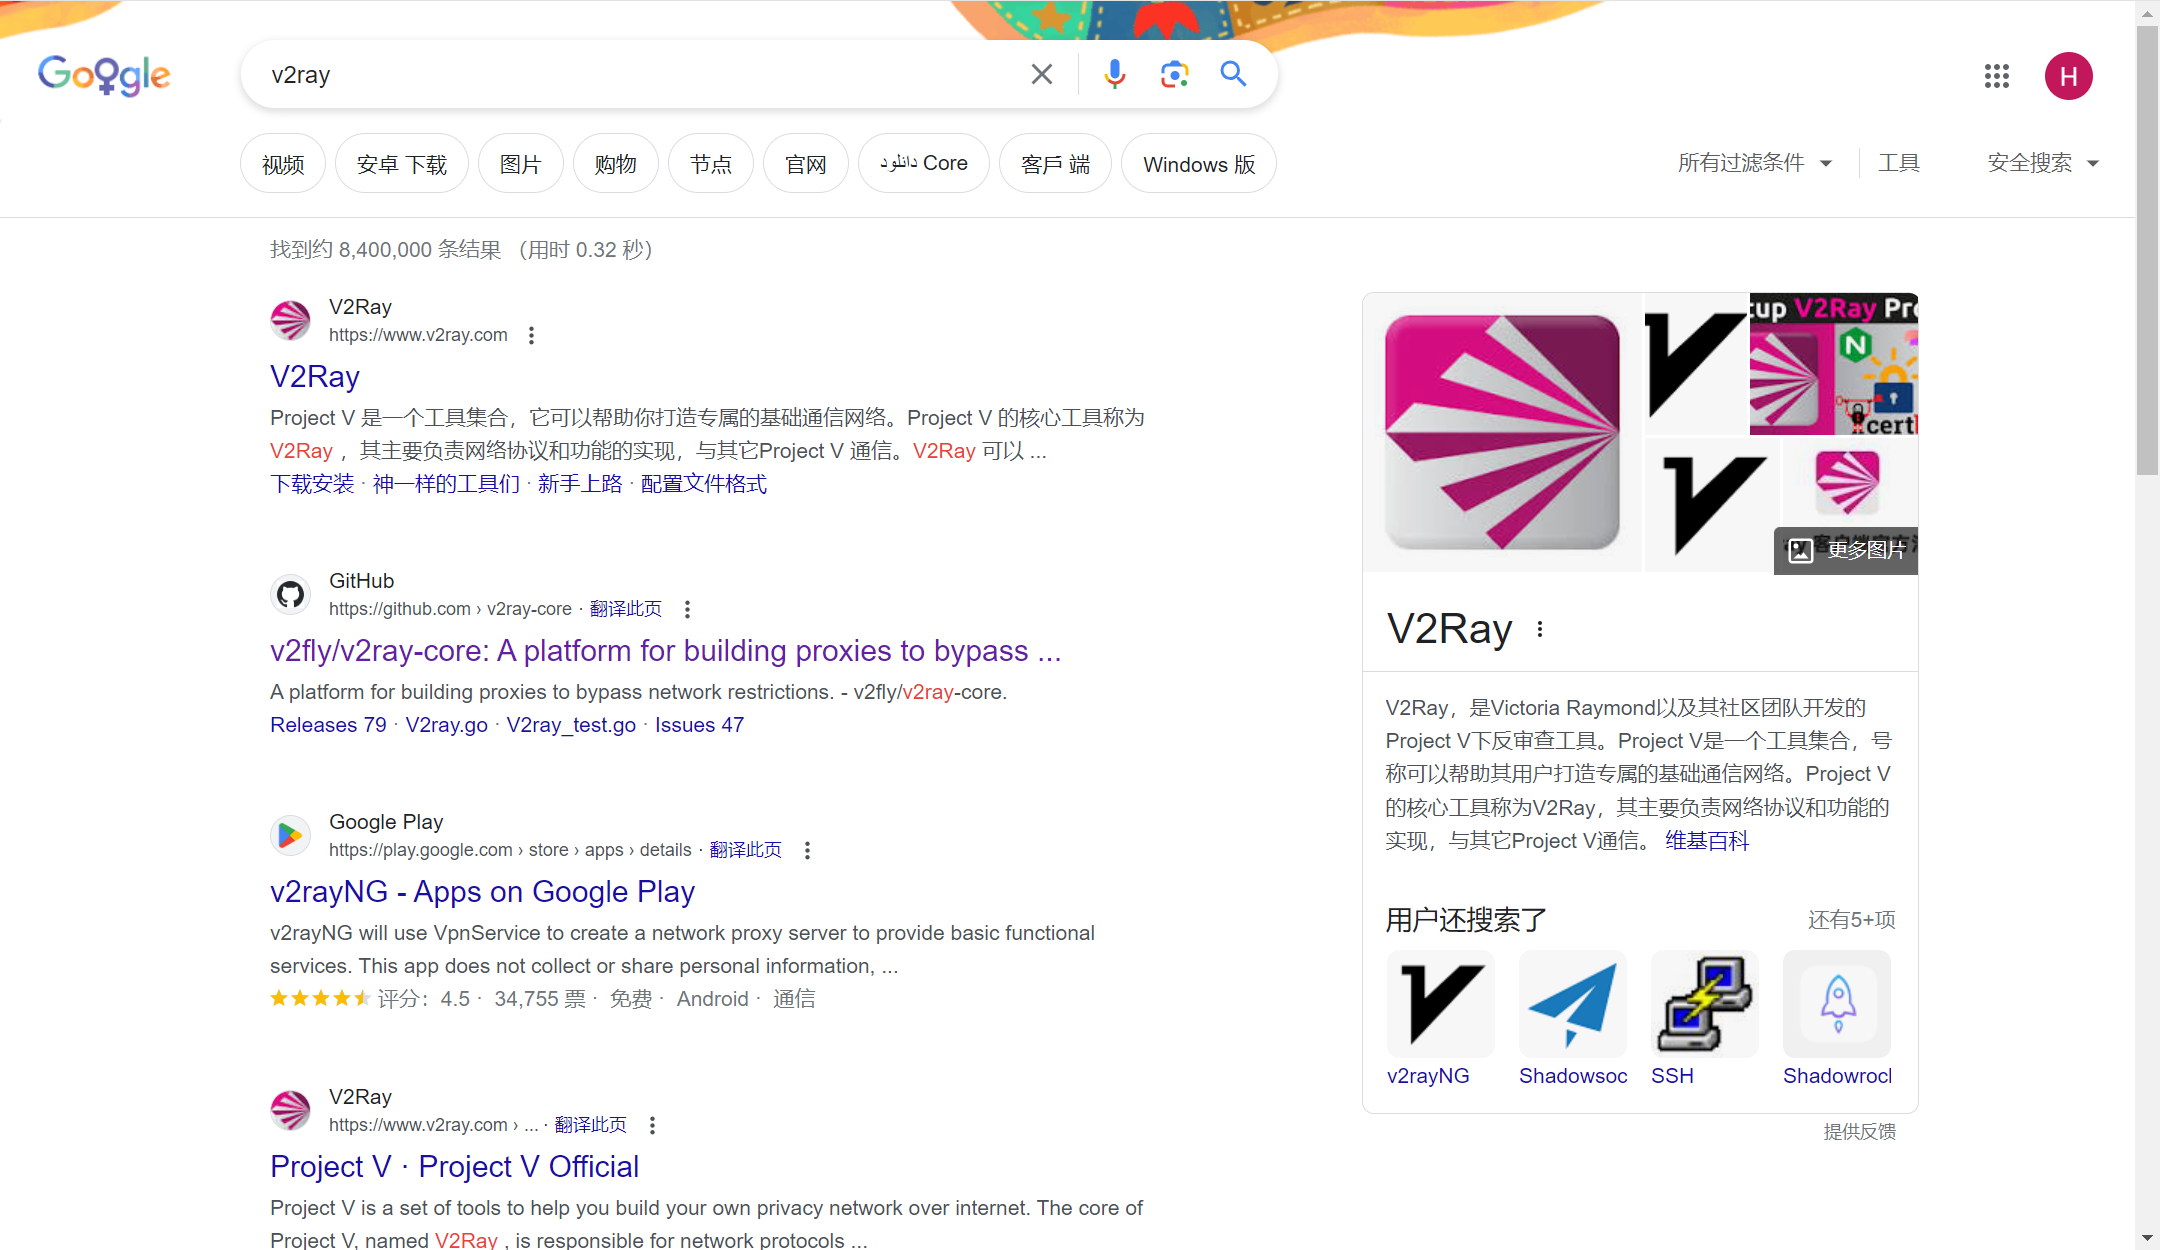Screen dimensions: 2160x1250
Task: Open the account avatar labeled H
Action: [2068, 76]
